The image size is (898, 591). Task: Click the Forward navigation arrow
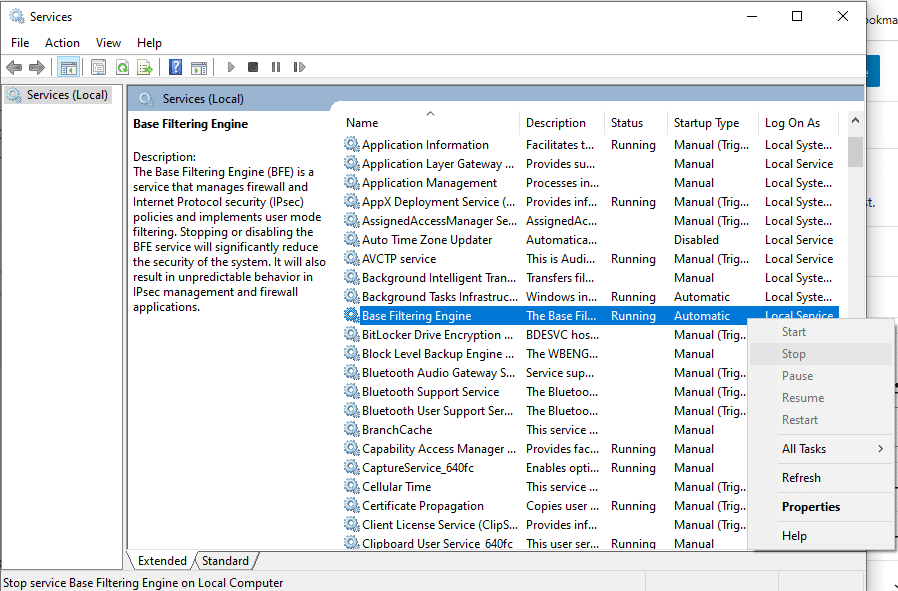coord(38,67)
